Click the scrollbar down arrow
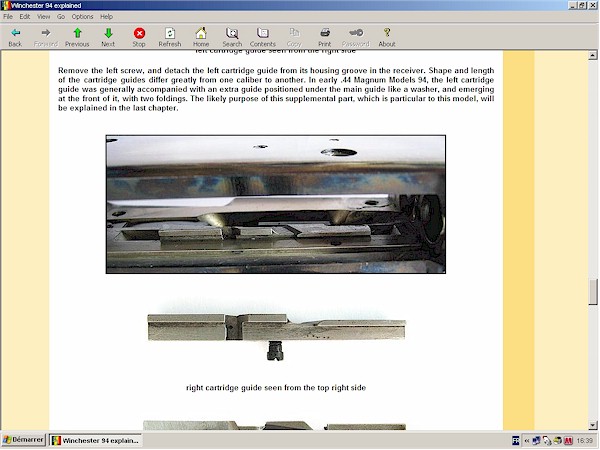 [593, 425]
